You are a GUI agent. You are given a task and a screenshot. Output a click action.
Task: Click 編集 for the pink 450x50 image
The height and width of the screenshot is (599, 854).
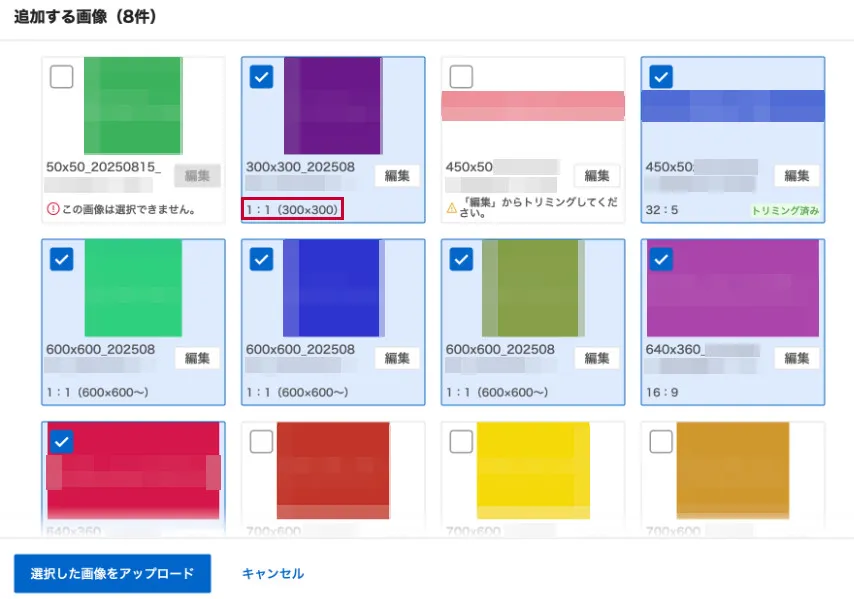[597, 176]
